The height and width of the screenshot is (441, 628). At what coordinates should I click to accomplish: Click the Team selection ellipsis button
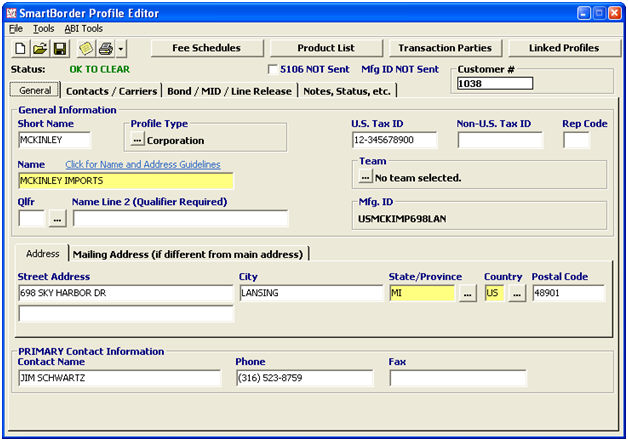point(365,177)
